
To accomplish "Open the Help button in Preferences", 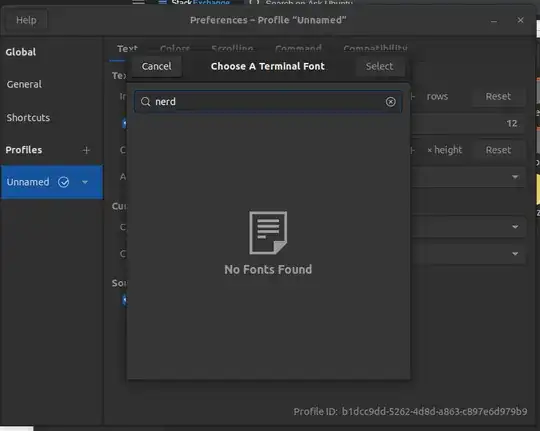I will pos(26,20).
